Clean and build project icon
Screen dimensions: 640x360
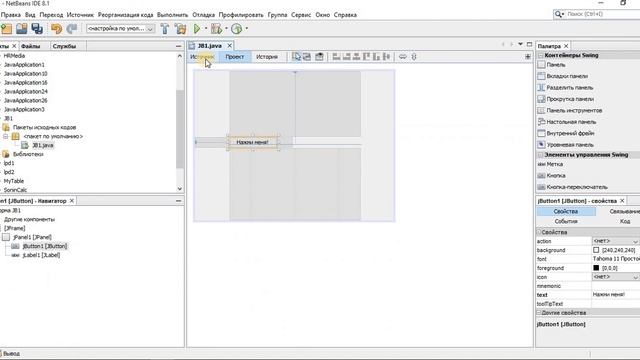pyautogui.click(x=180, y=29)
